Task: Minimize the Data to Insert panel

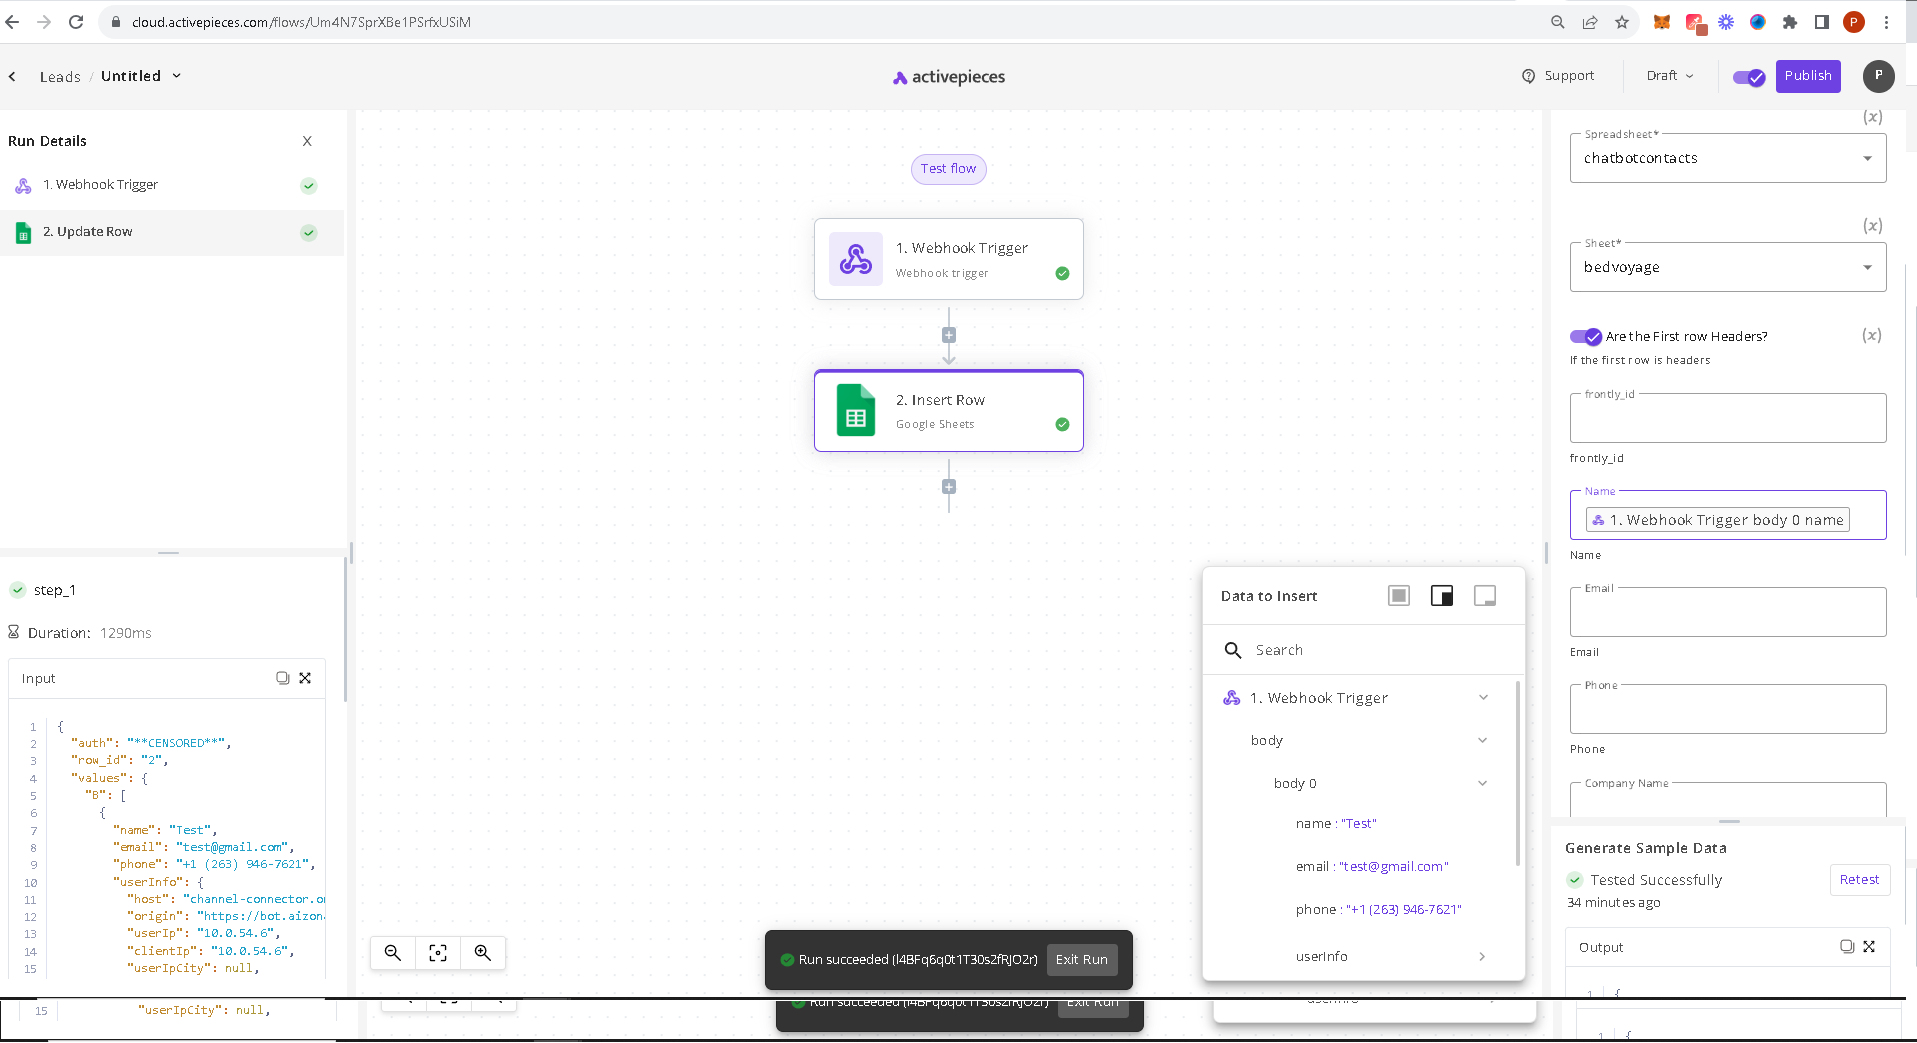Action: point(1485,596)
